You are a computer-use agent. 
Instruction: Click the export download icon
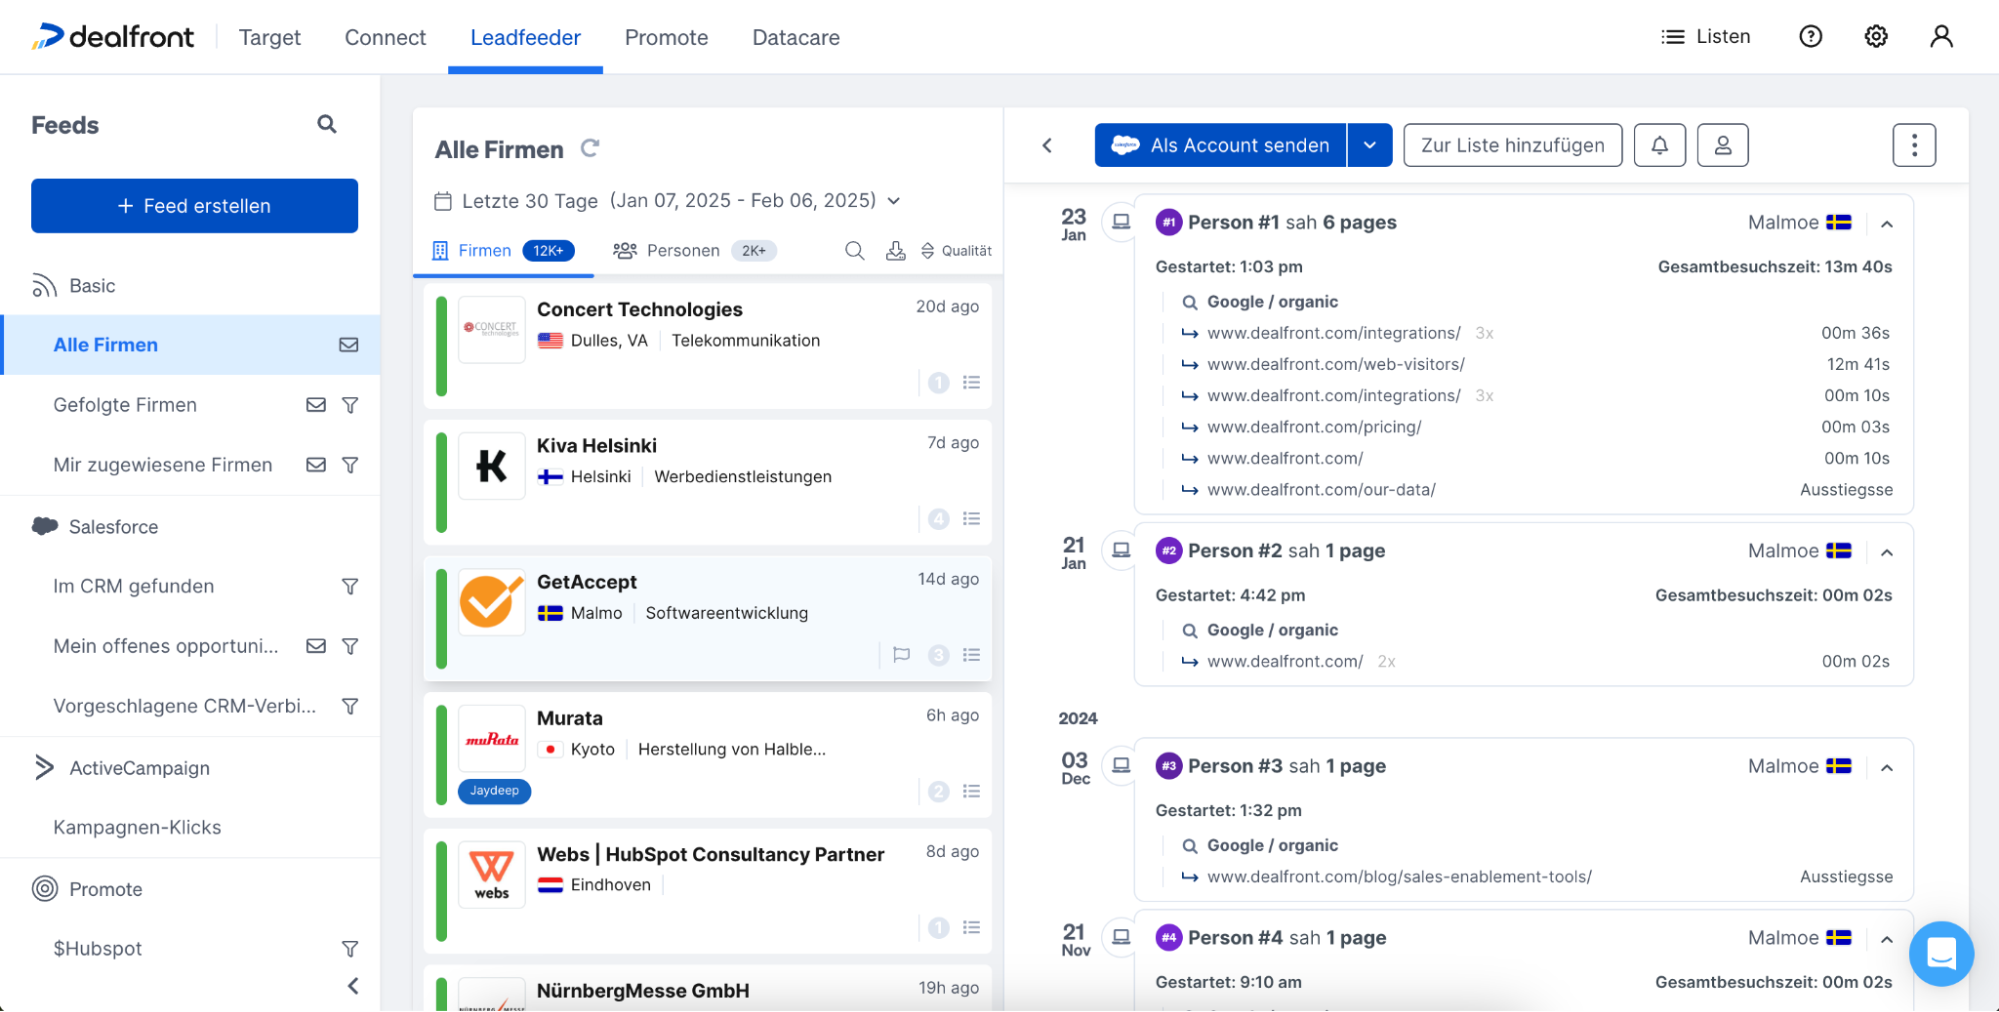[895, 250]
